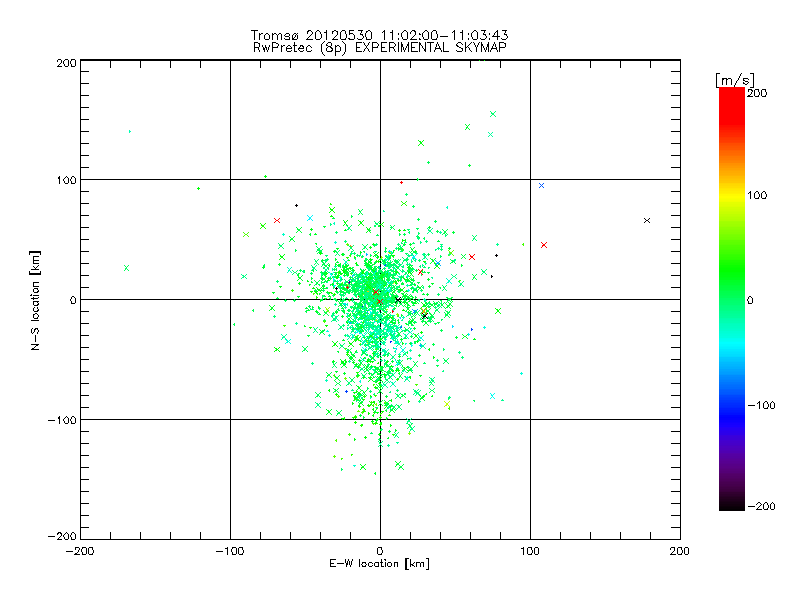Click the '100' label on the colorbar
This screenshot has width=800, height=600.
[x=757, y=195]
